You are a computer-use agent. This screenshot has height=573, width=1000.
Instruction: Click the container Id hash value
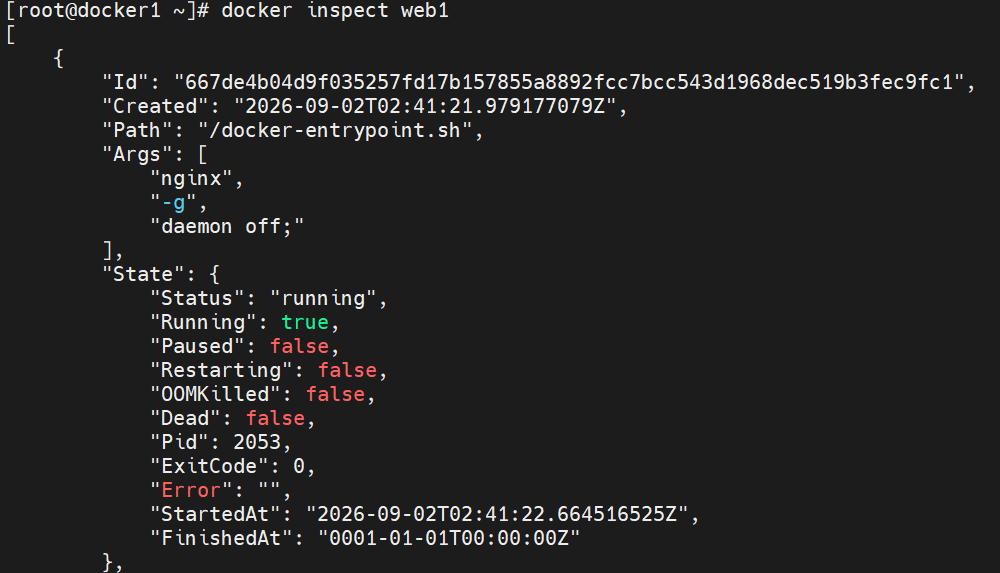coord(570,82)
